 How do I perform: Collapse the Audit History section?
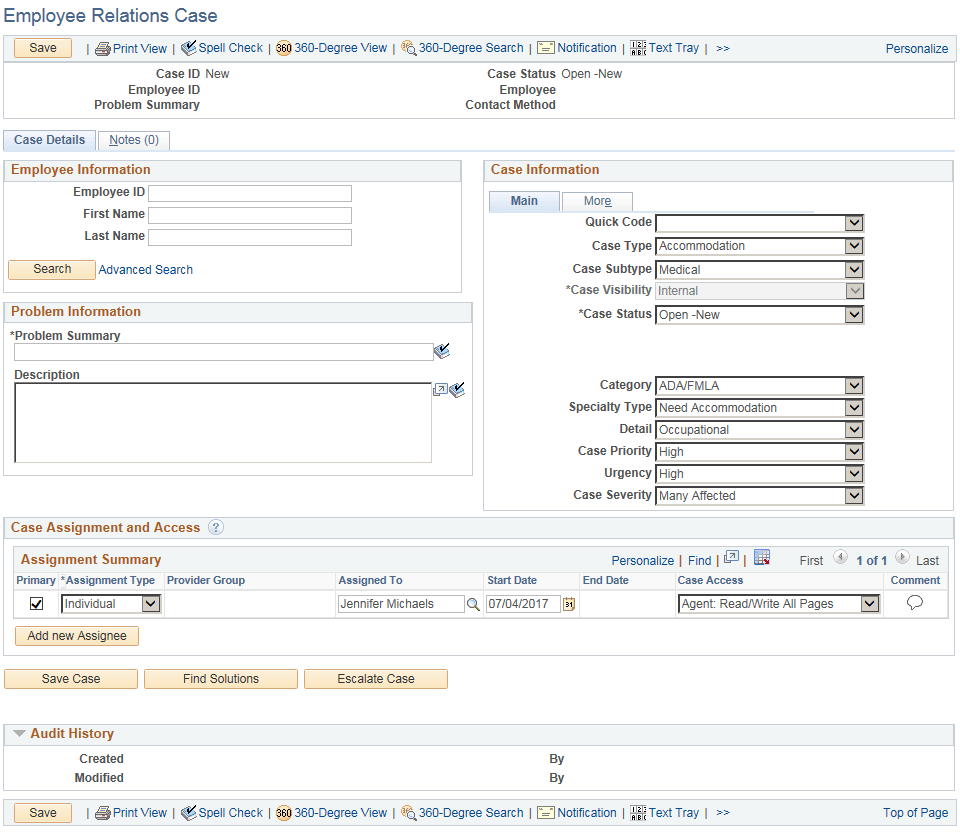[20, 733]
